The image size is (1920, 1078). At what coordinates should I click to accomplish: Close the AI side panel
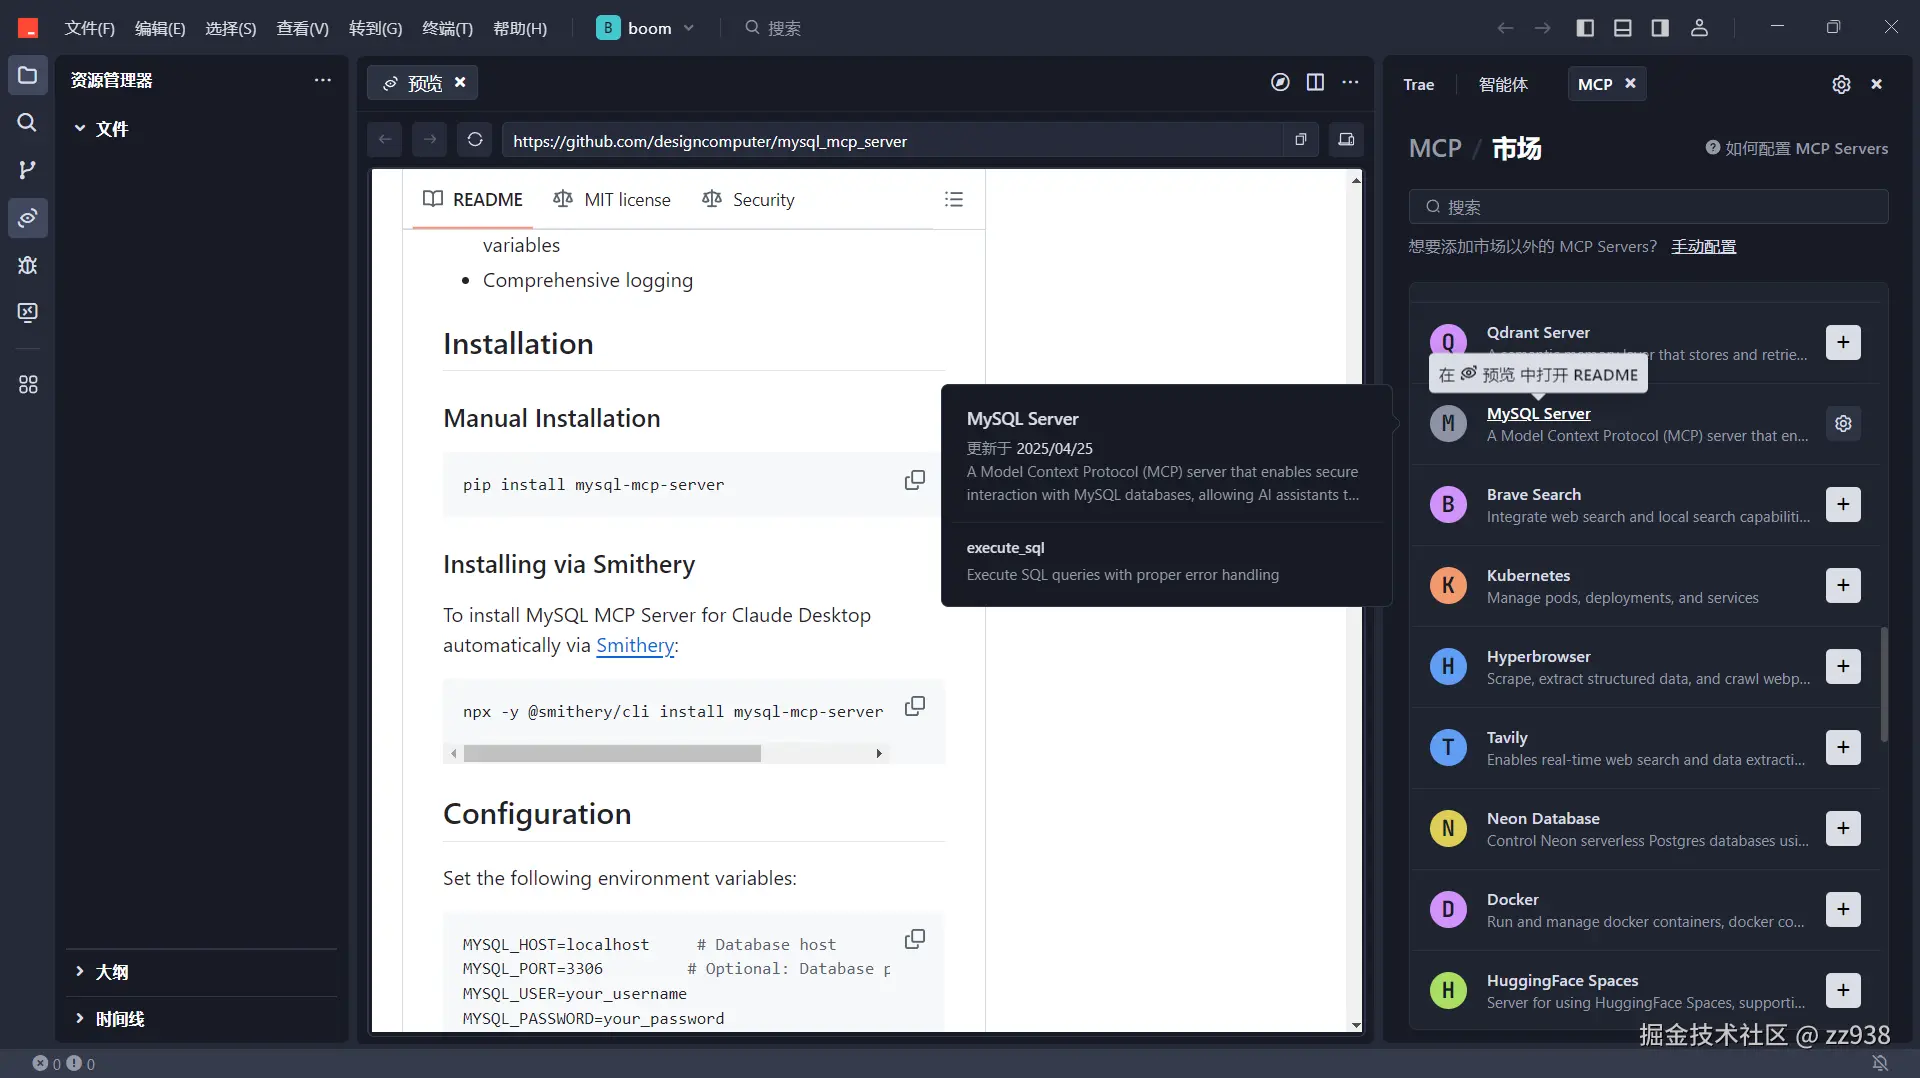(1877, 85)
